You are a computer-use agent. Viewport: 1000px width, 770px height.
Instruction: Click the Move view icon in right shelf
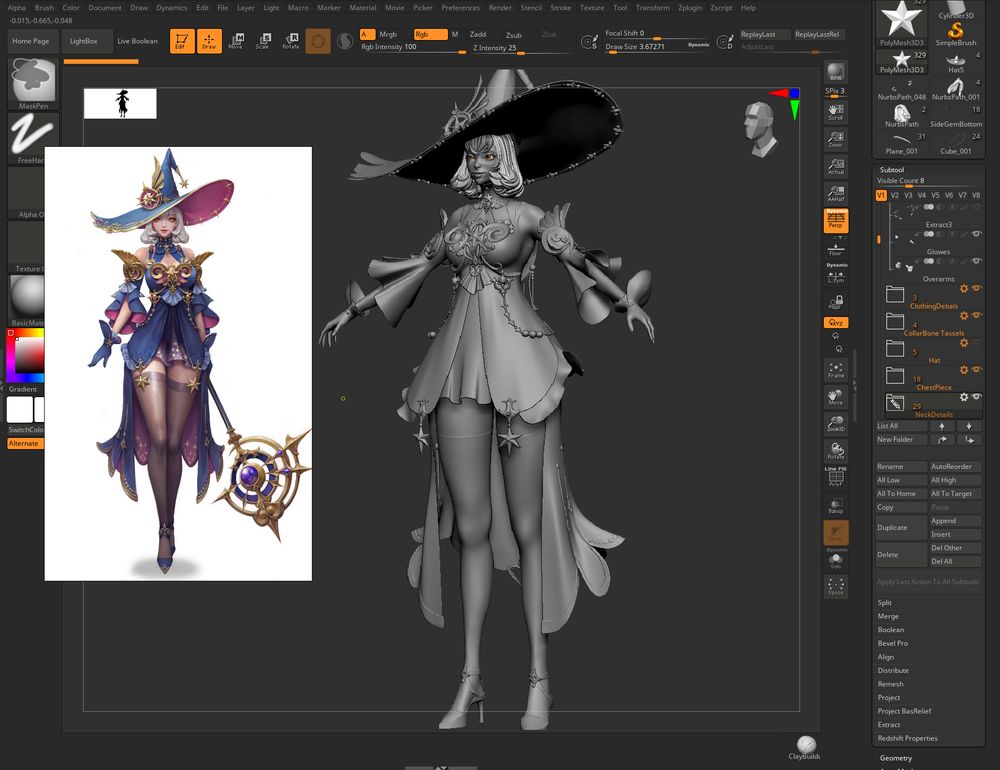835,397
